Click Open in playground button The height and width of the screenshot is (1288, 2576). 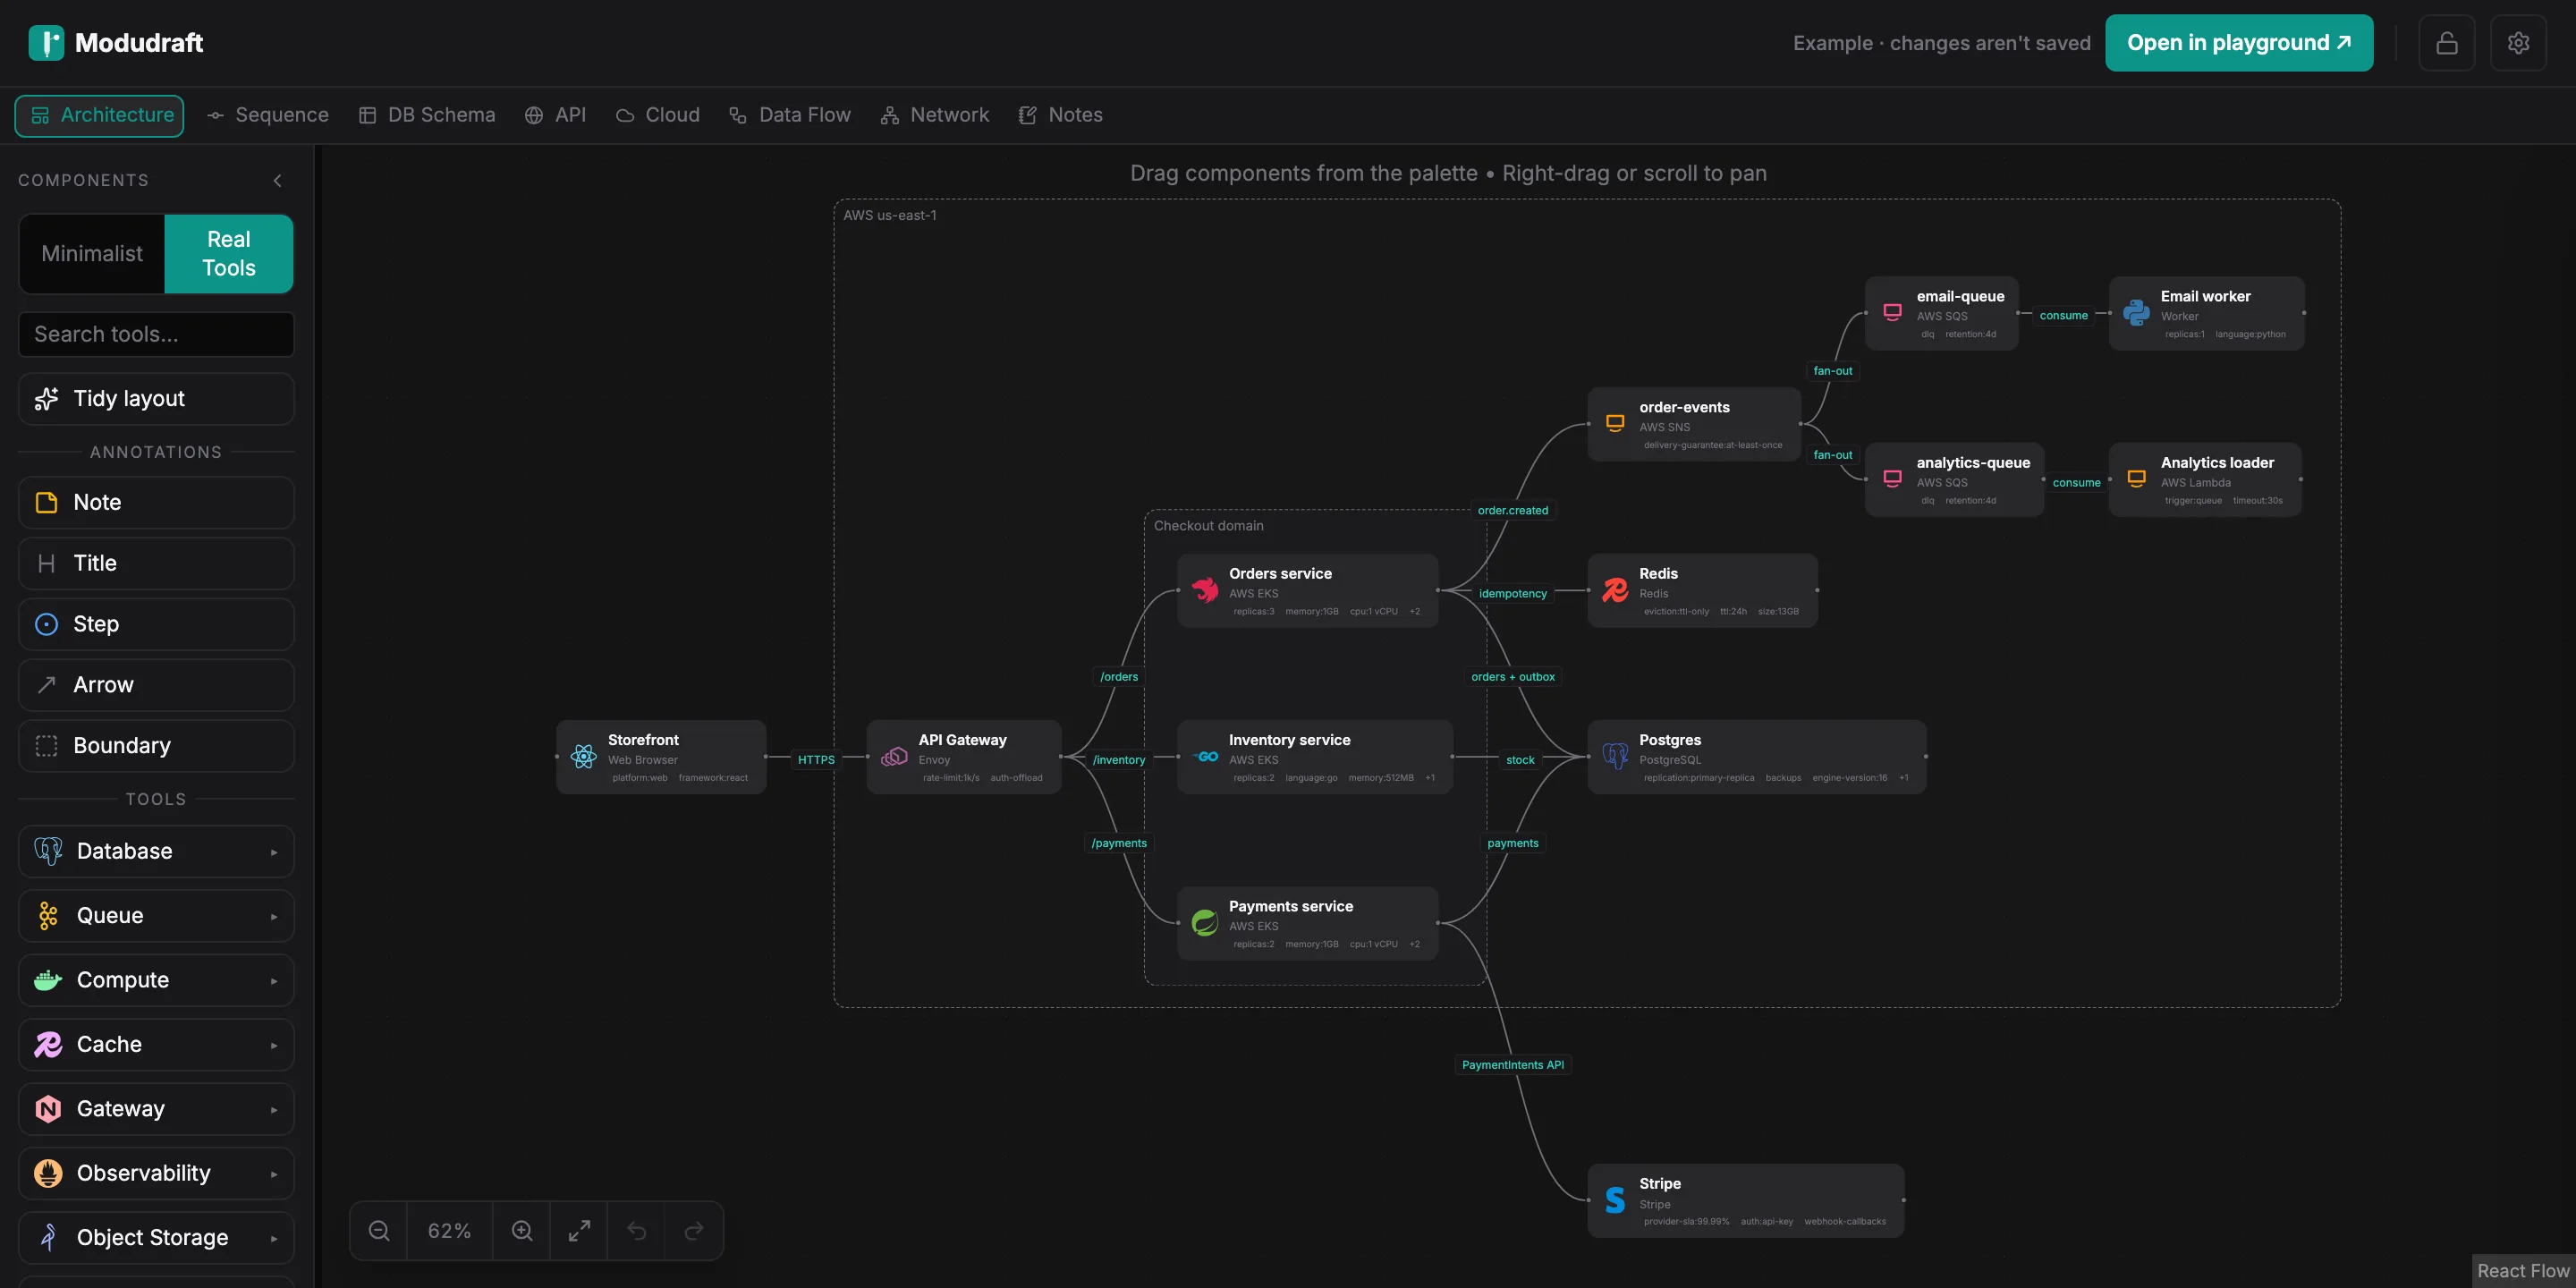(x=2239, y=43)
